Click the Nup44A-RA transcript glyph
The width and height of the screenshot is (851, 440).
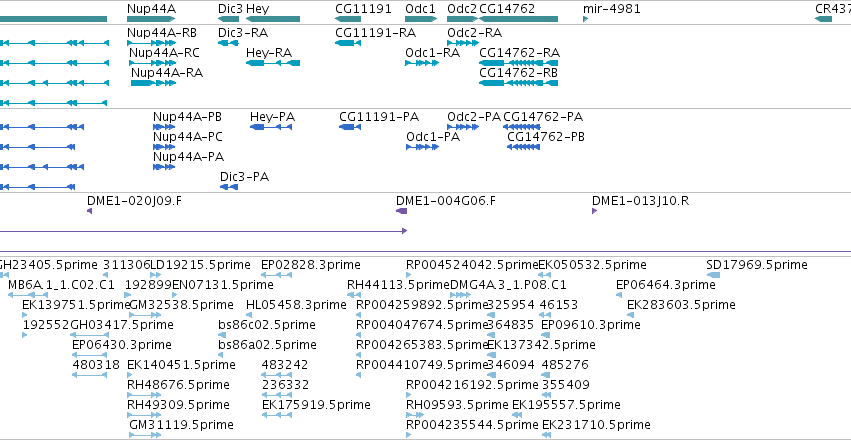(x=154, y=83)
